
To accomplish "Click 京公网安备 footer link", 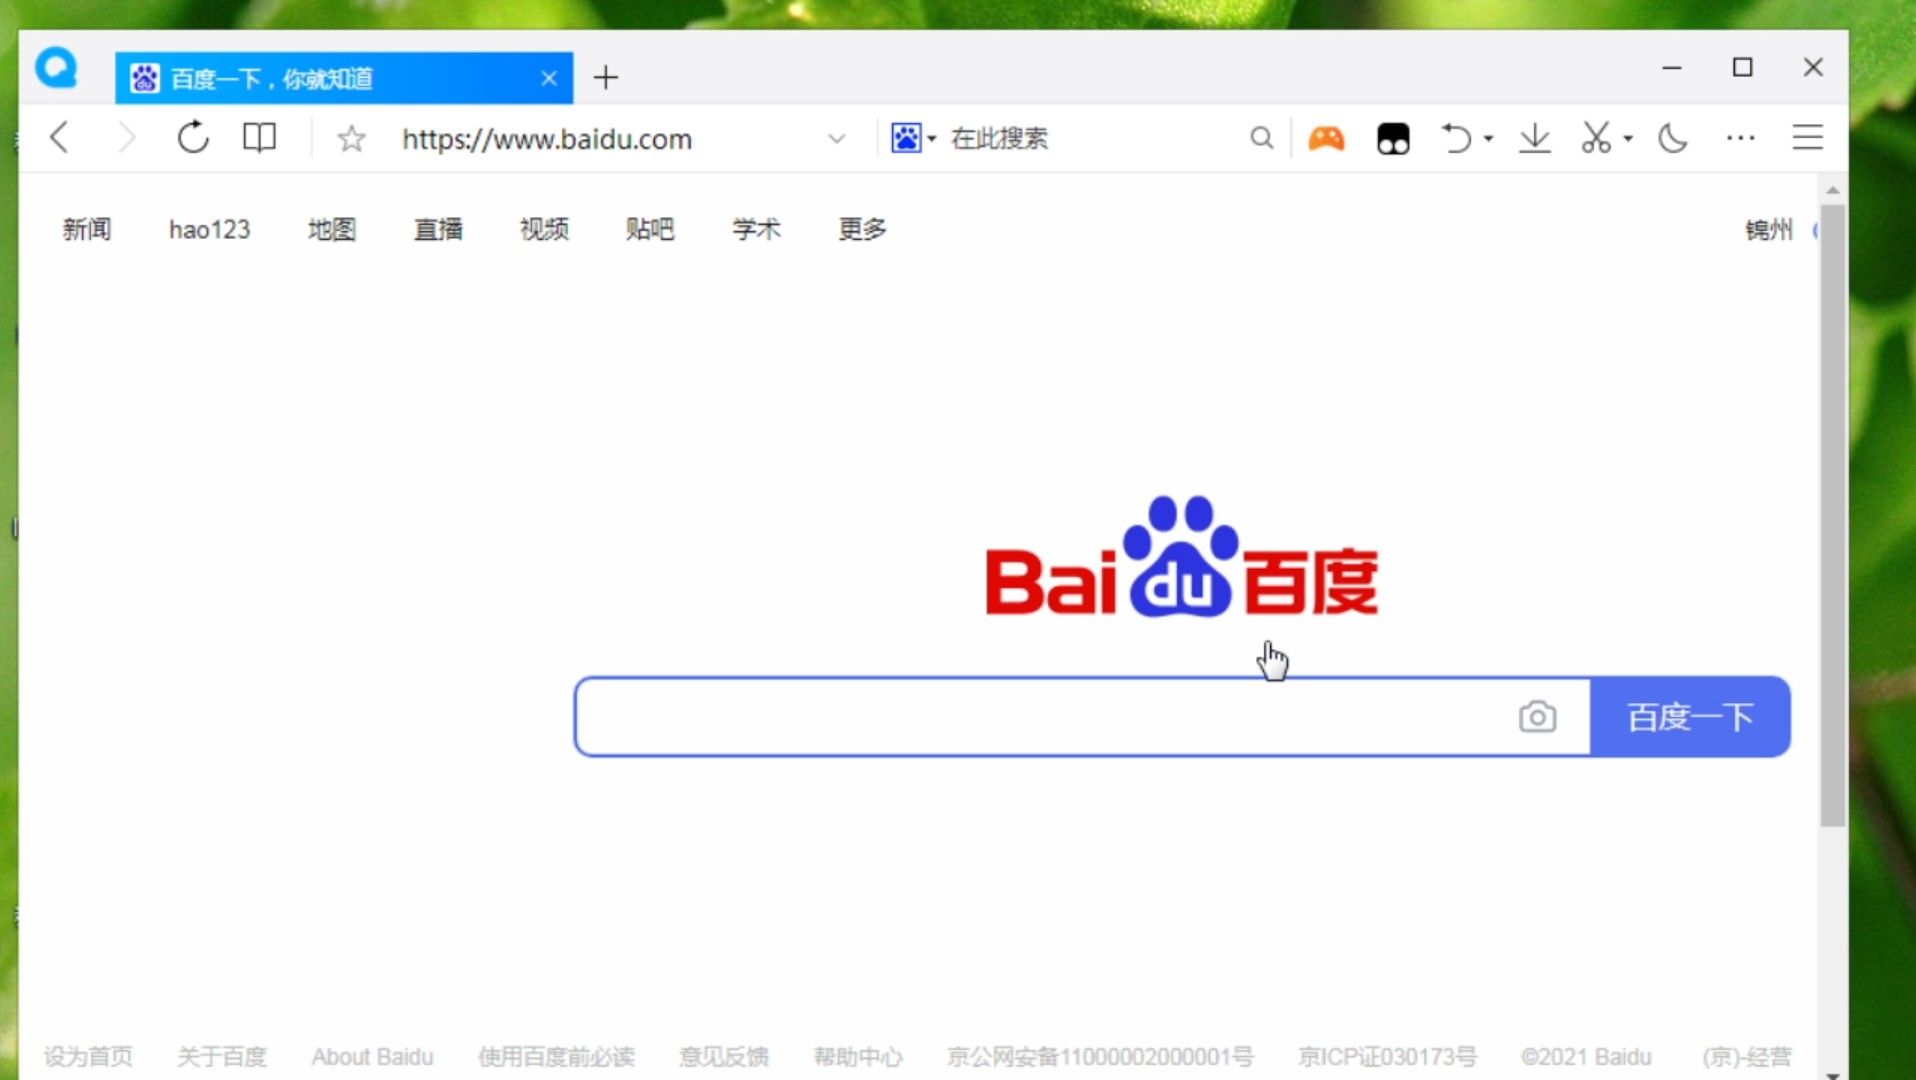I will (1100, 1057).
